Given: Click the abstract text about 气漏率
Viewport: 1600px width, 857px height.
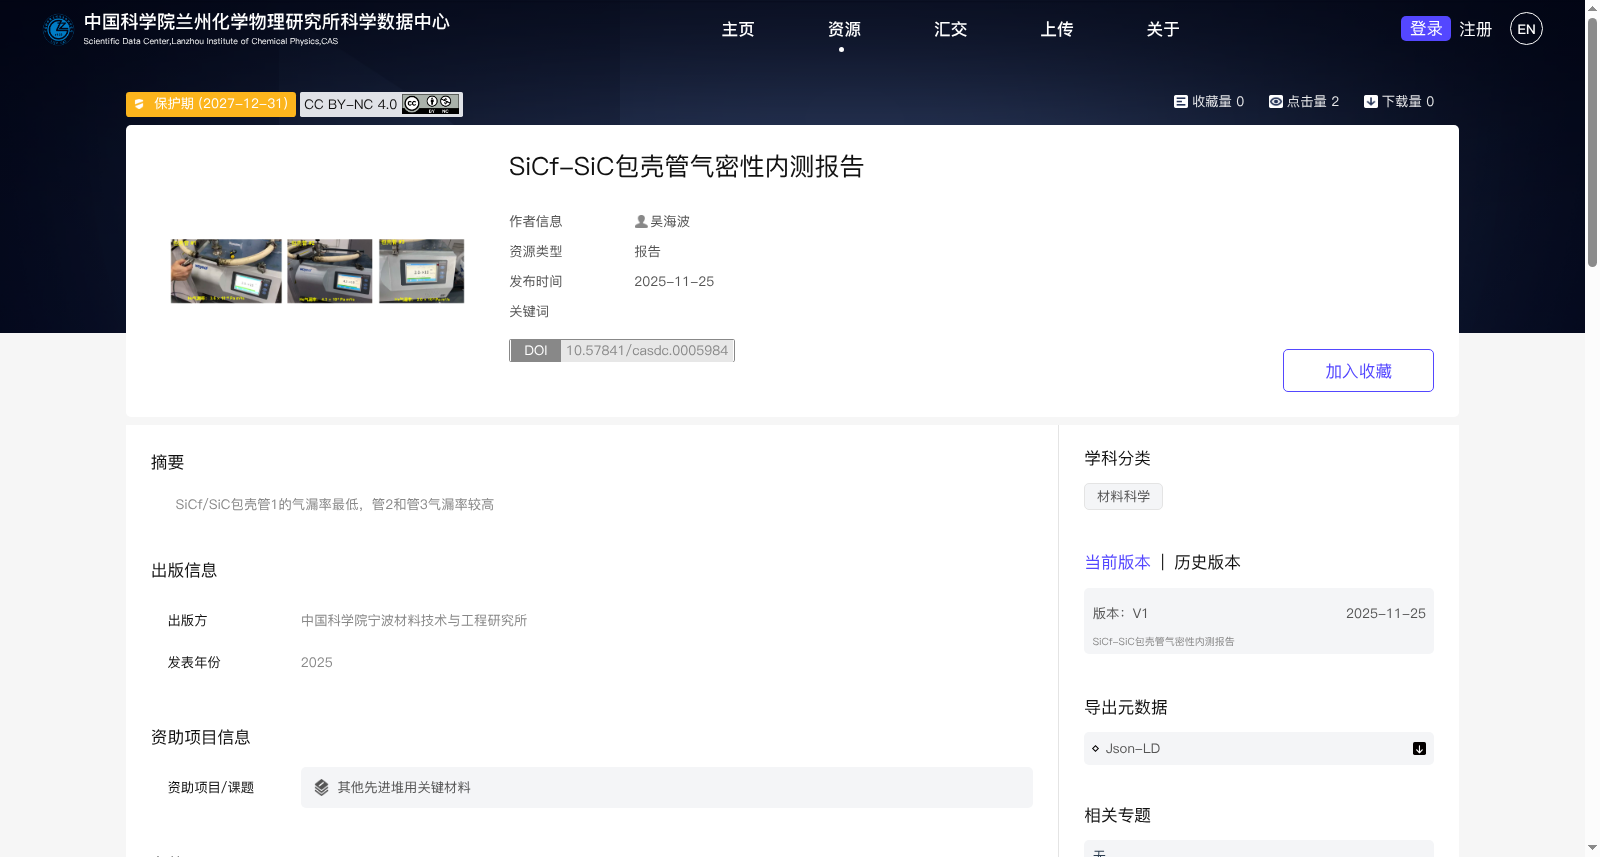Looking at the screenshot, I should 334,505.
